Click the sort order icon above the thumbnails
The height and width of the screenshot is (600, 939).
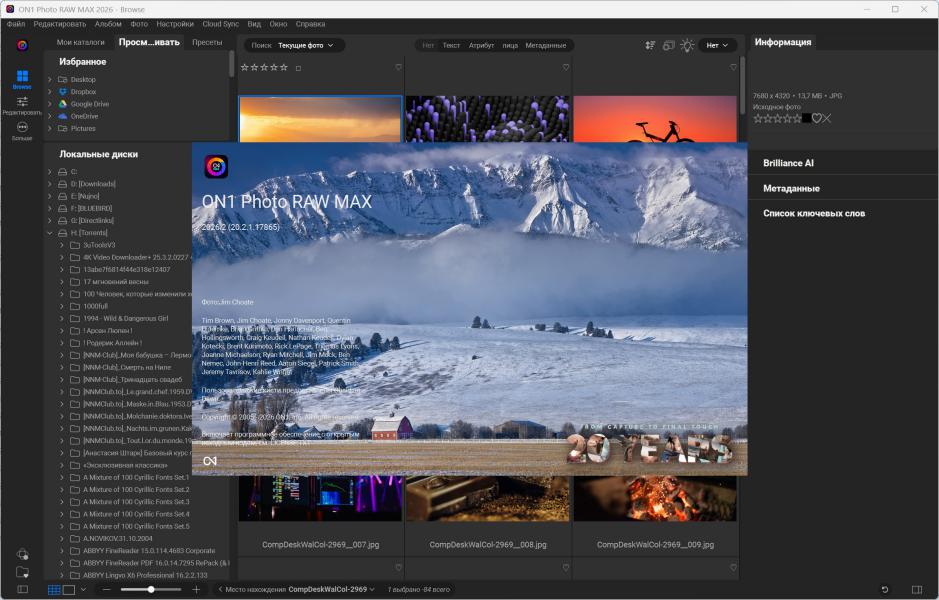coord(651,45)
